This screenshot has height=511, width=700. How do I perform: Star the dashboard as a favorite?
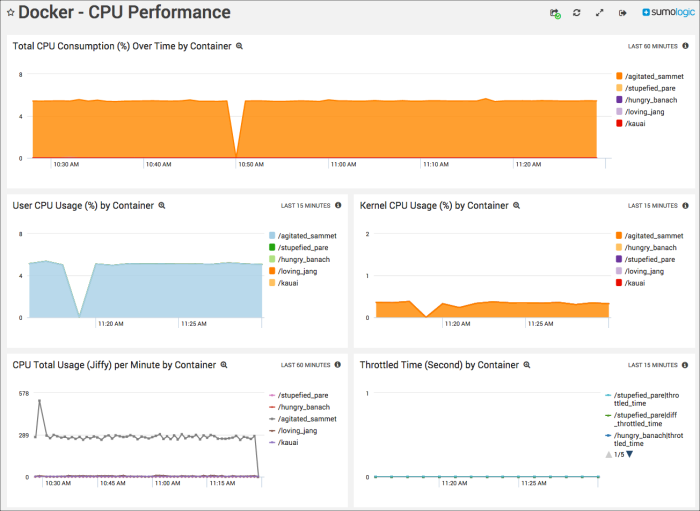pos(10,13)
